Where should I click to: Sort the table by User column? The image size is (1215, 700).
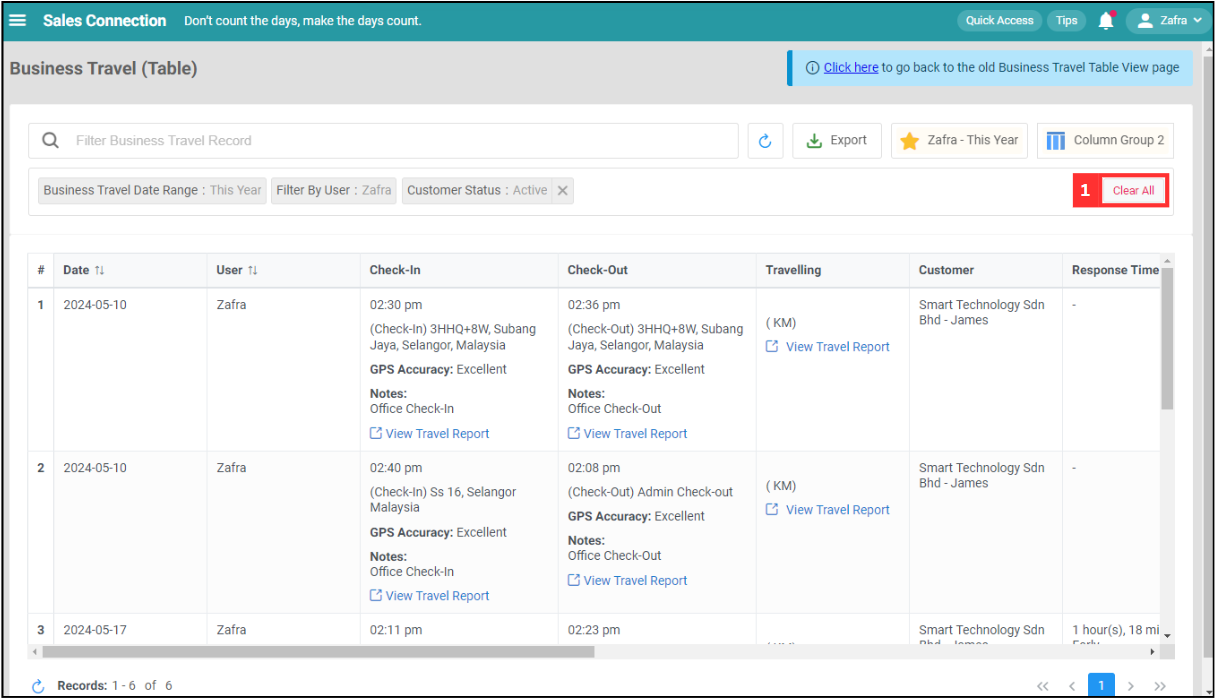click(x=252, y=270)
